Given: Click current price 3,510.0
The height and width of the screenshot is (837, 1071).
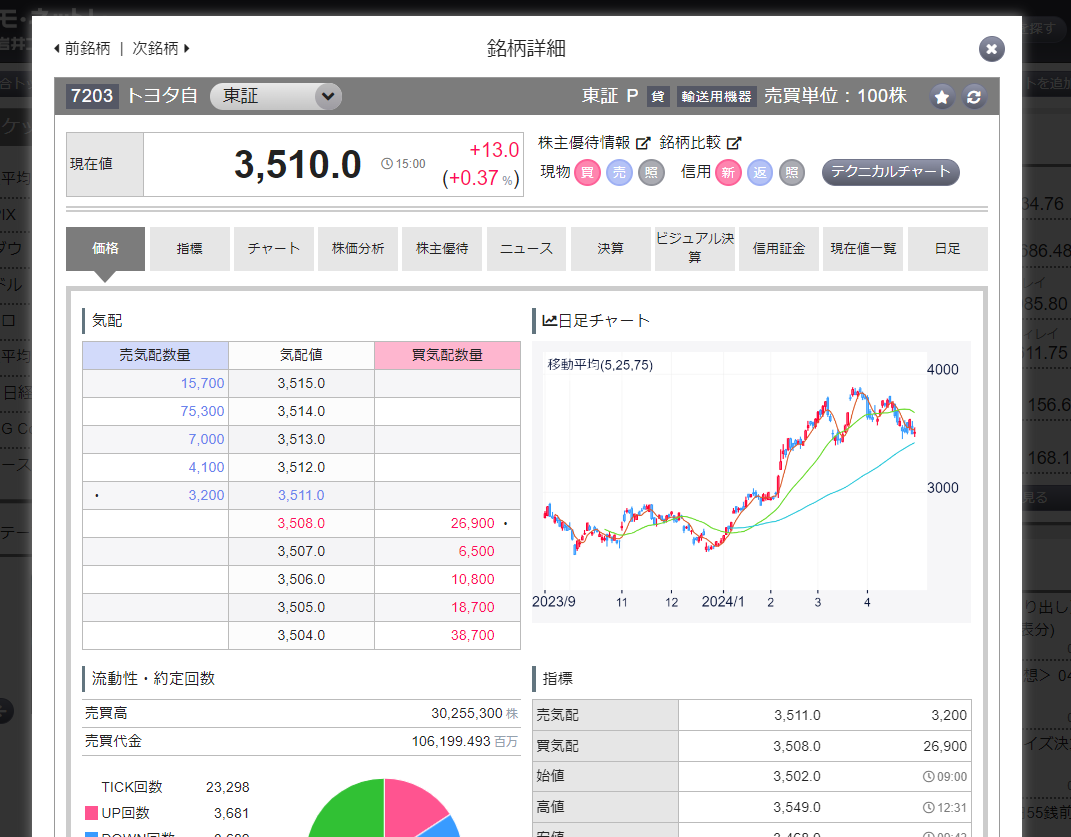Looking at the screenshot, I should click(298, 165).
